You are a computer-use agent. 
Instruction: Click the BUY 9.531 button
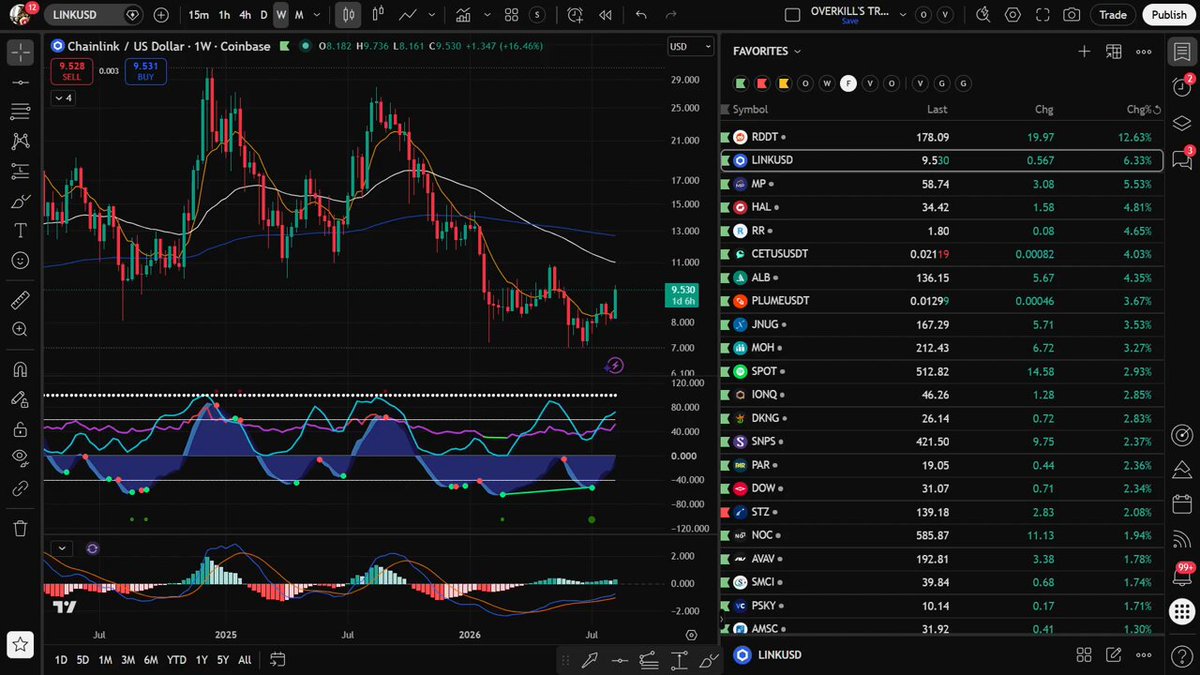pyautogui.click(x=146, y=71)
